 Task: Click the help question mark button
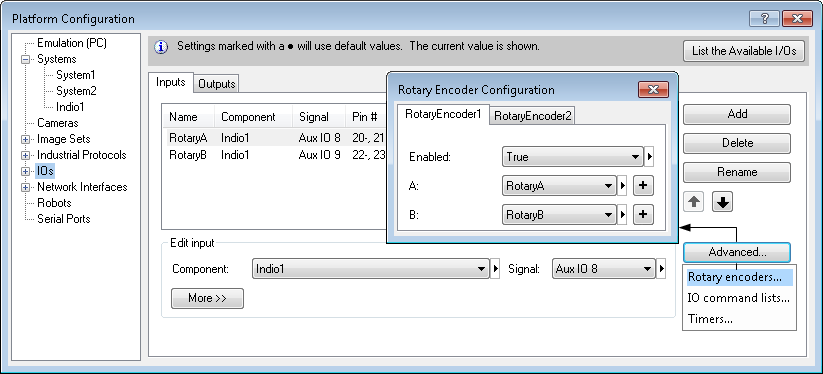click(764, 19)
